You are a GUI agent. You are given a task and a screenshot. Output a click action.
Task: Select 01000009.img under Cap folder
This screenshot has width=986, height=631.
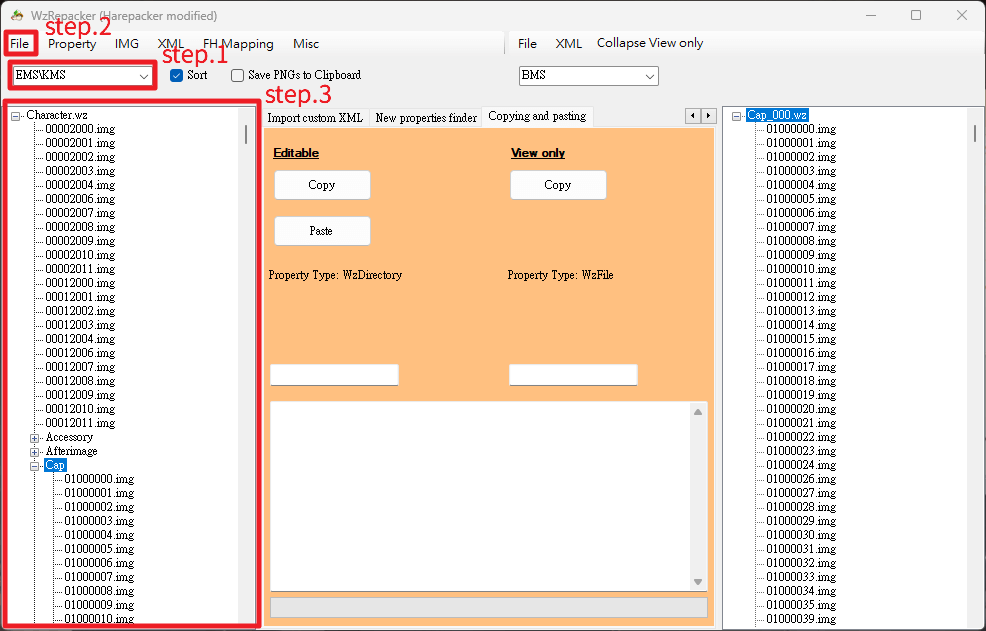(99, 605)
